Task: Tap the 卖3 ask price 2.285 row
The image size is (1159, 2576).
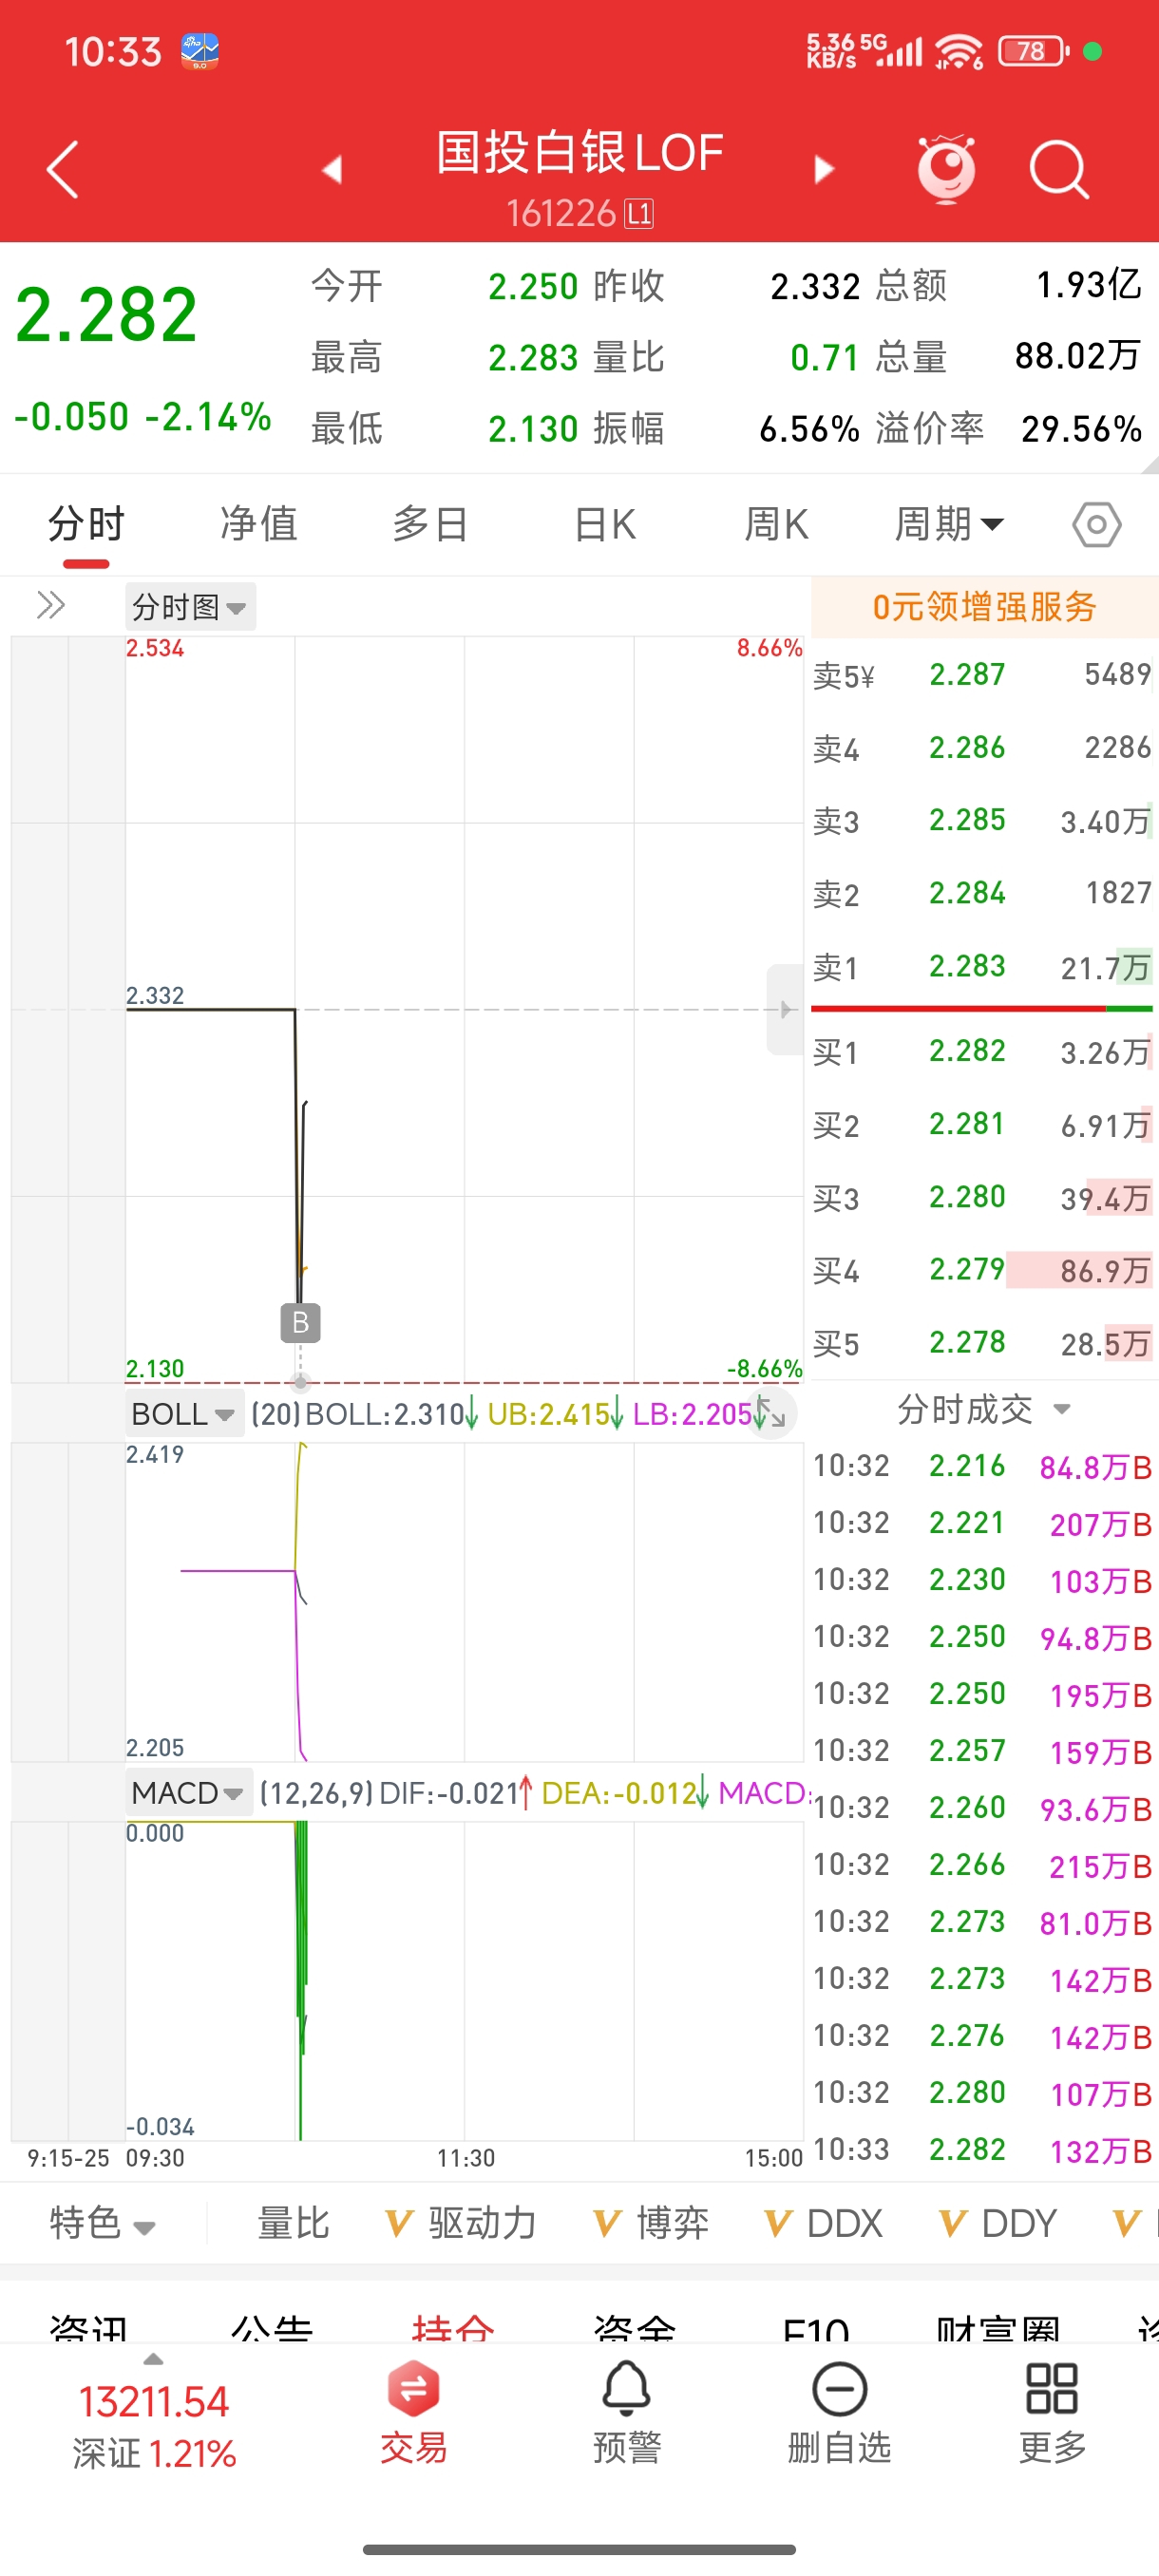Action: pyautogui.click(x=982, y=820)
